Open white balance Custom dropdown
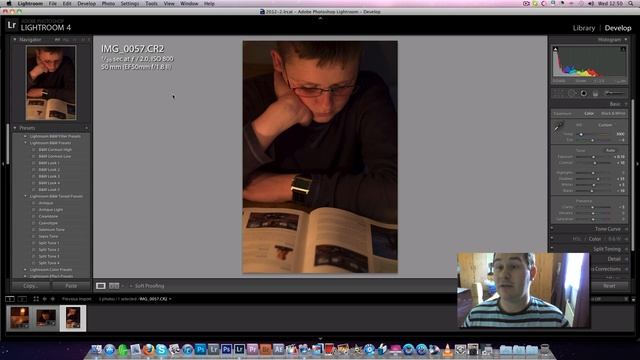640x360 pixels. tap(606, 125)
